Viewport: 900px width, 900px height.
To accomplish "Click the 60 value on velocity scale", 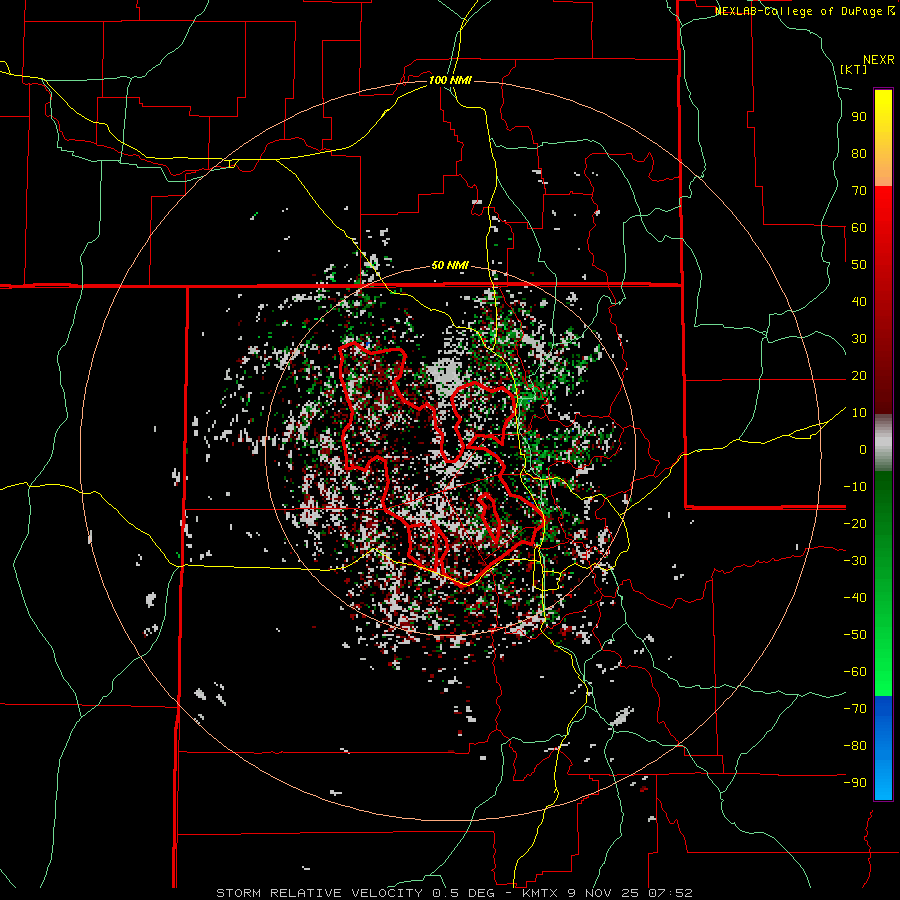I will (x=859, y=227).
